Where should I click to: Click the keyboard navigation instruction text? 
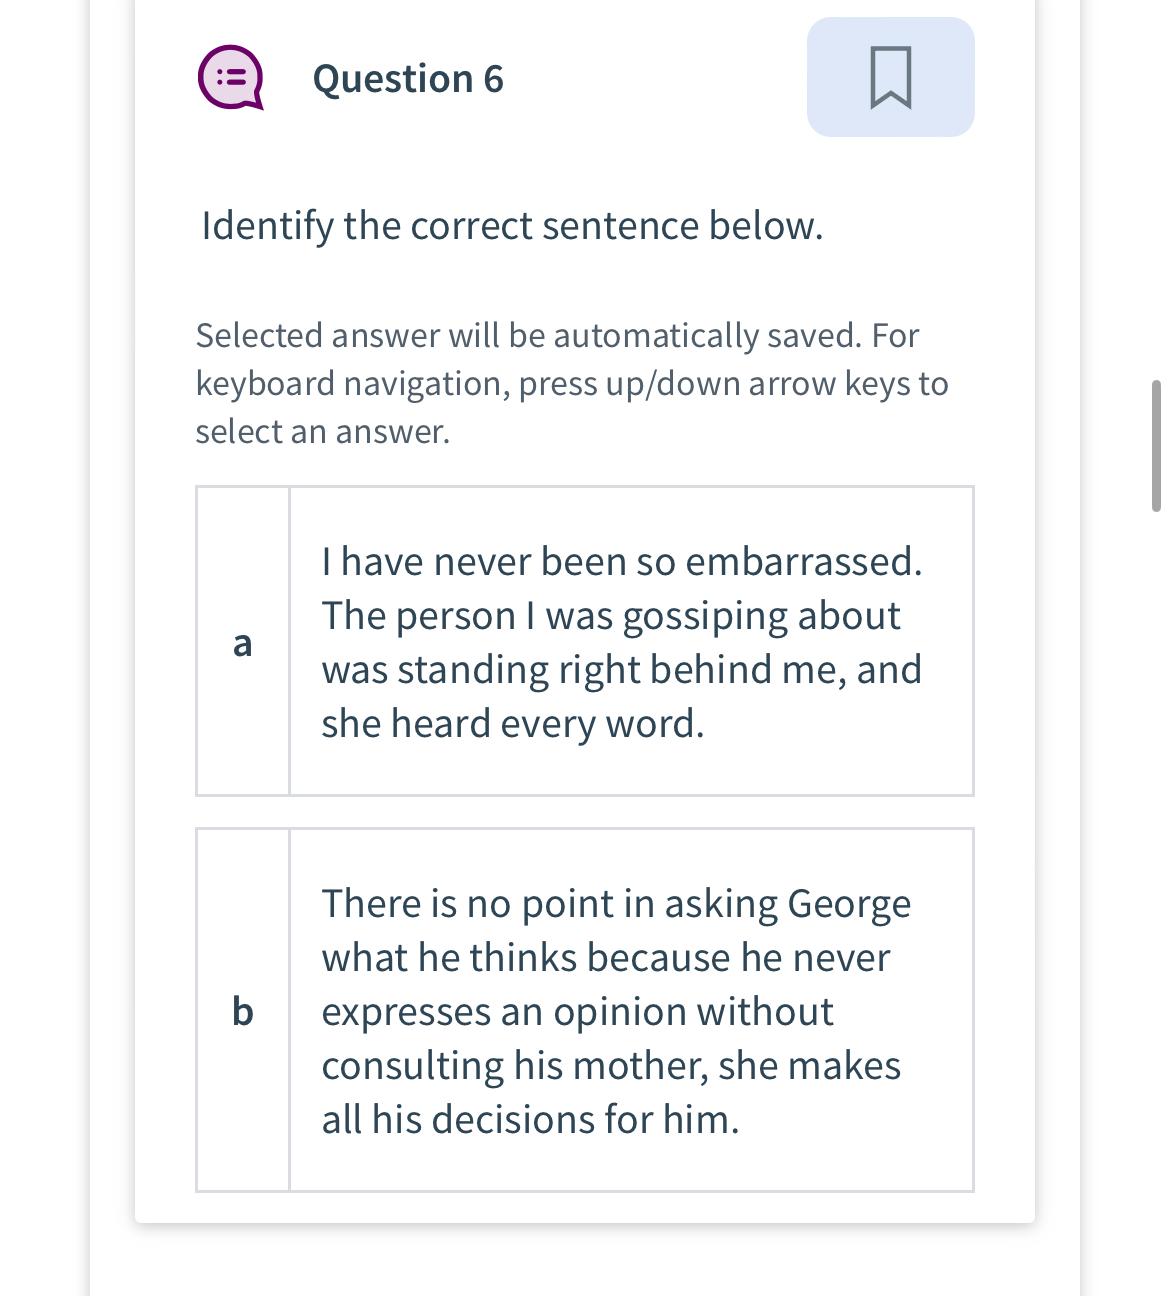(x=571, y=383)
